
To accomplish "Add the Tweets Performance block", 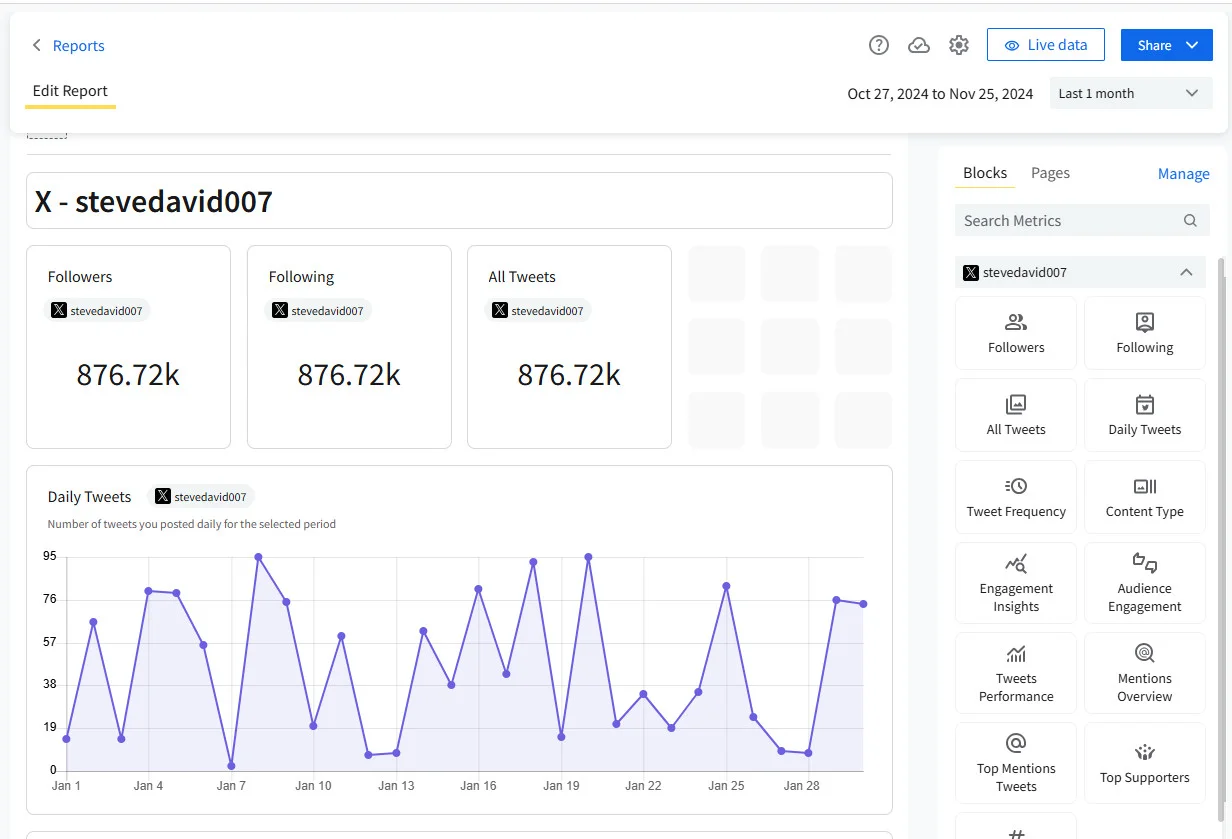I will 1015,672.
